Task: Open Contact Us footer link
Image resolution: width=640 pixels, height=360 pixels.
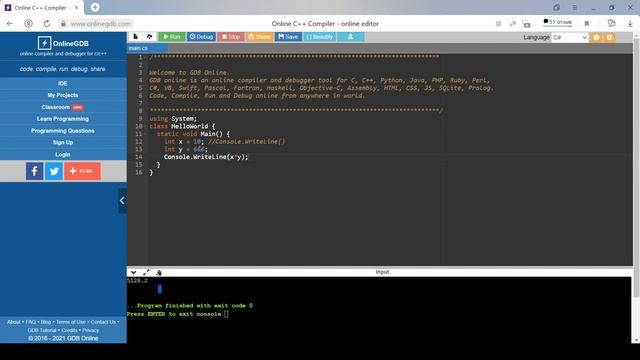Action: [x=103, y=322]
